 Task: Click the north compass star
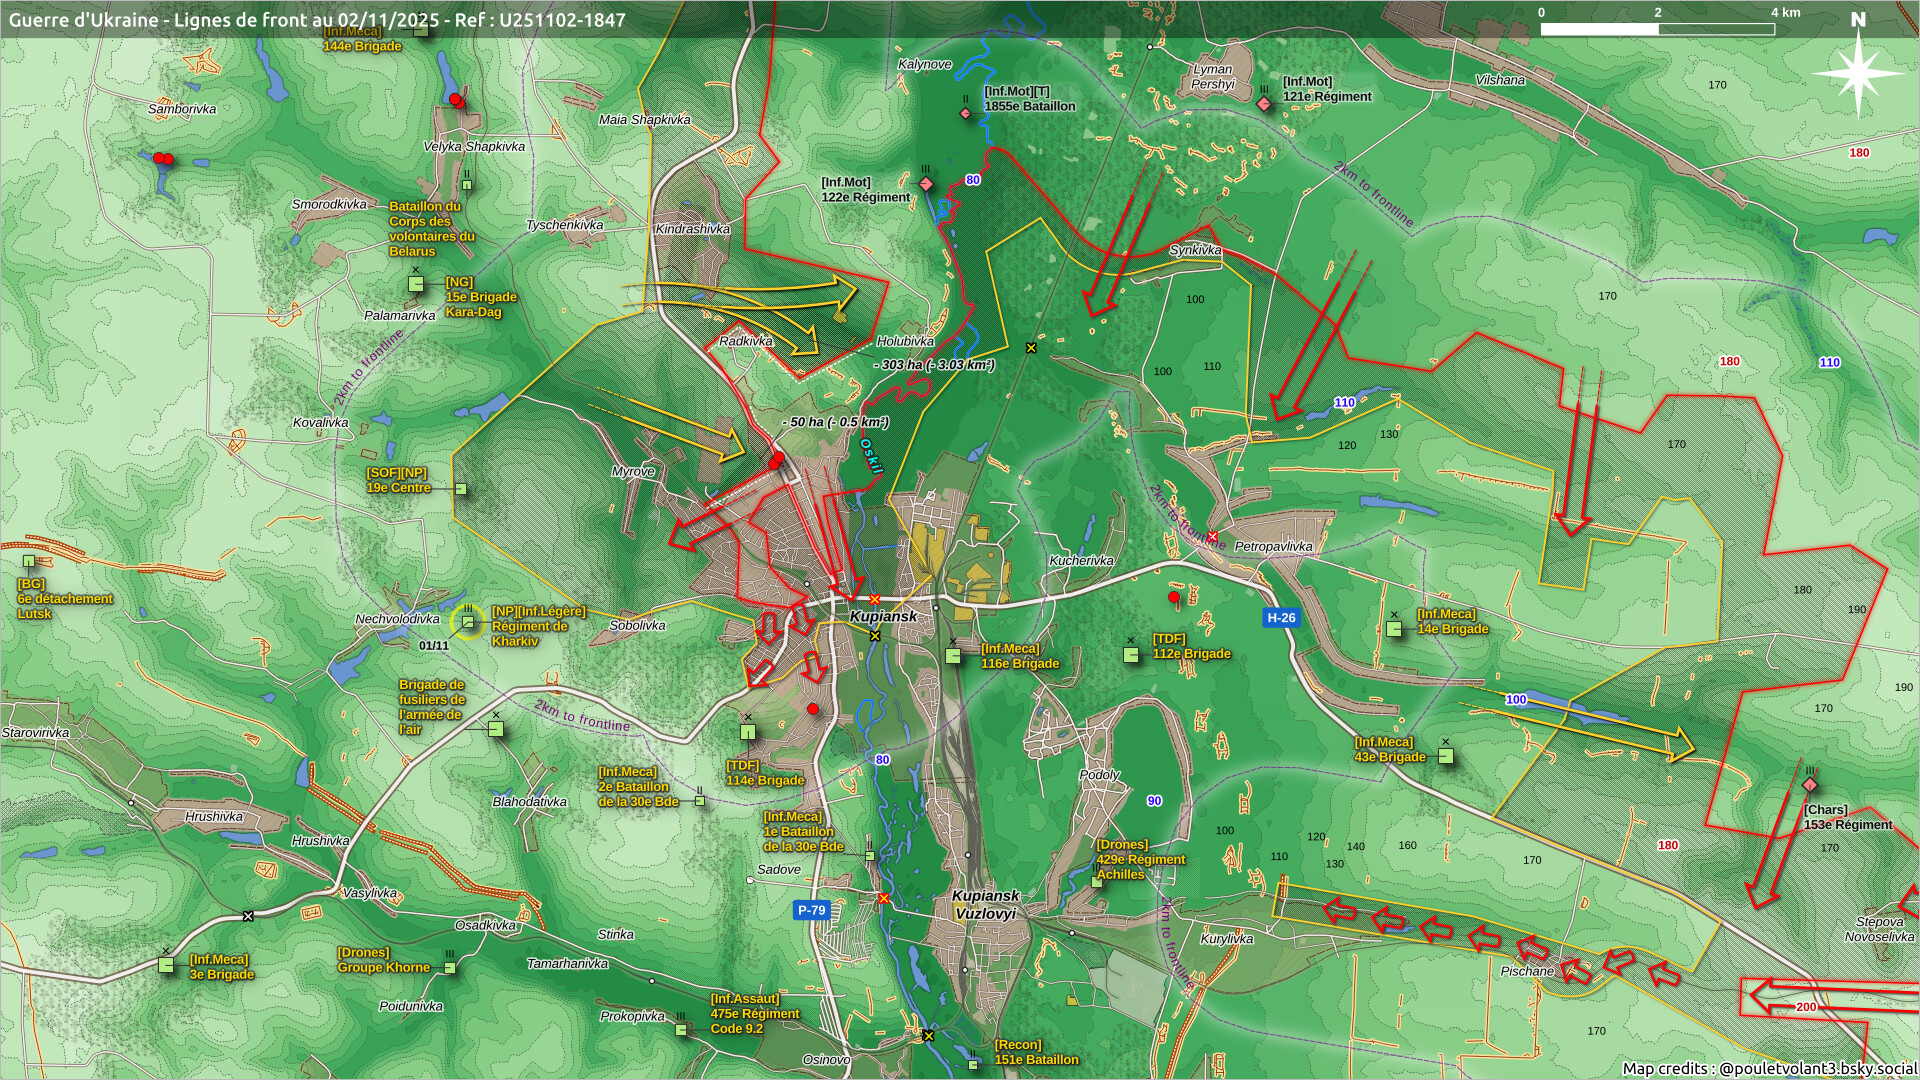[x=1858, y=73]
